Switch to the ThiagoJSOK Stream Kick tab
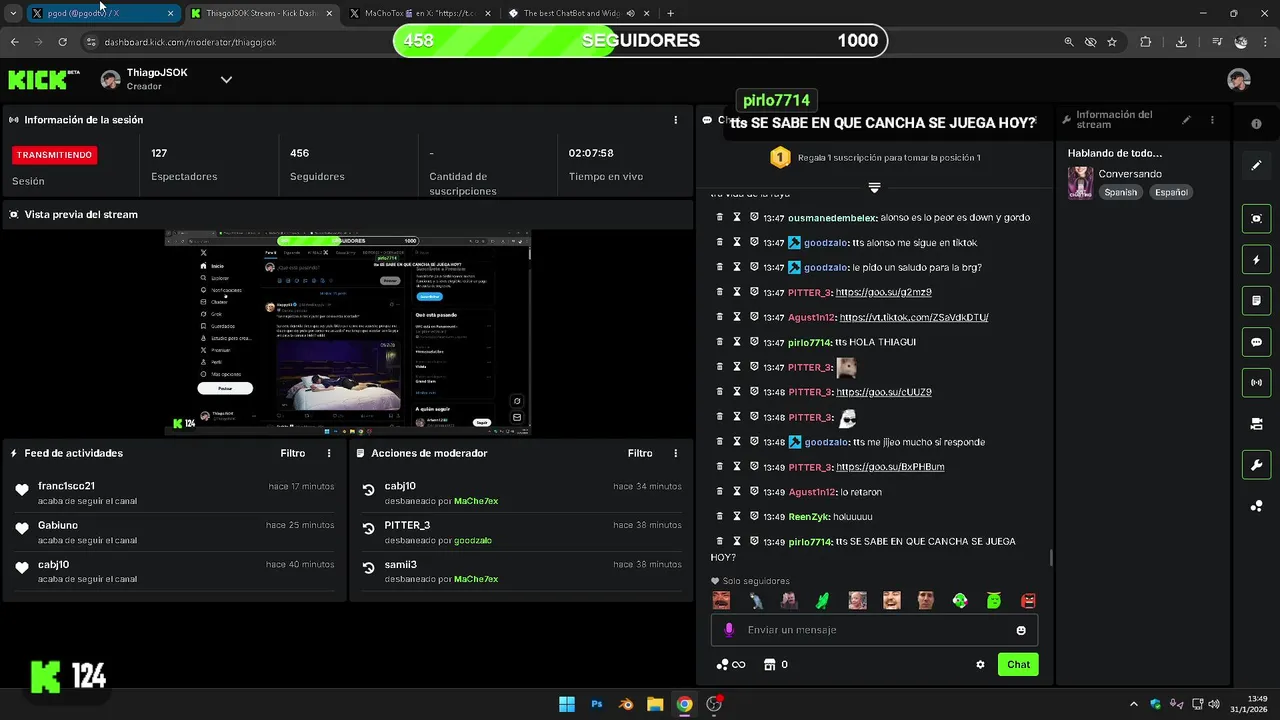 tap(262, 13)
